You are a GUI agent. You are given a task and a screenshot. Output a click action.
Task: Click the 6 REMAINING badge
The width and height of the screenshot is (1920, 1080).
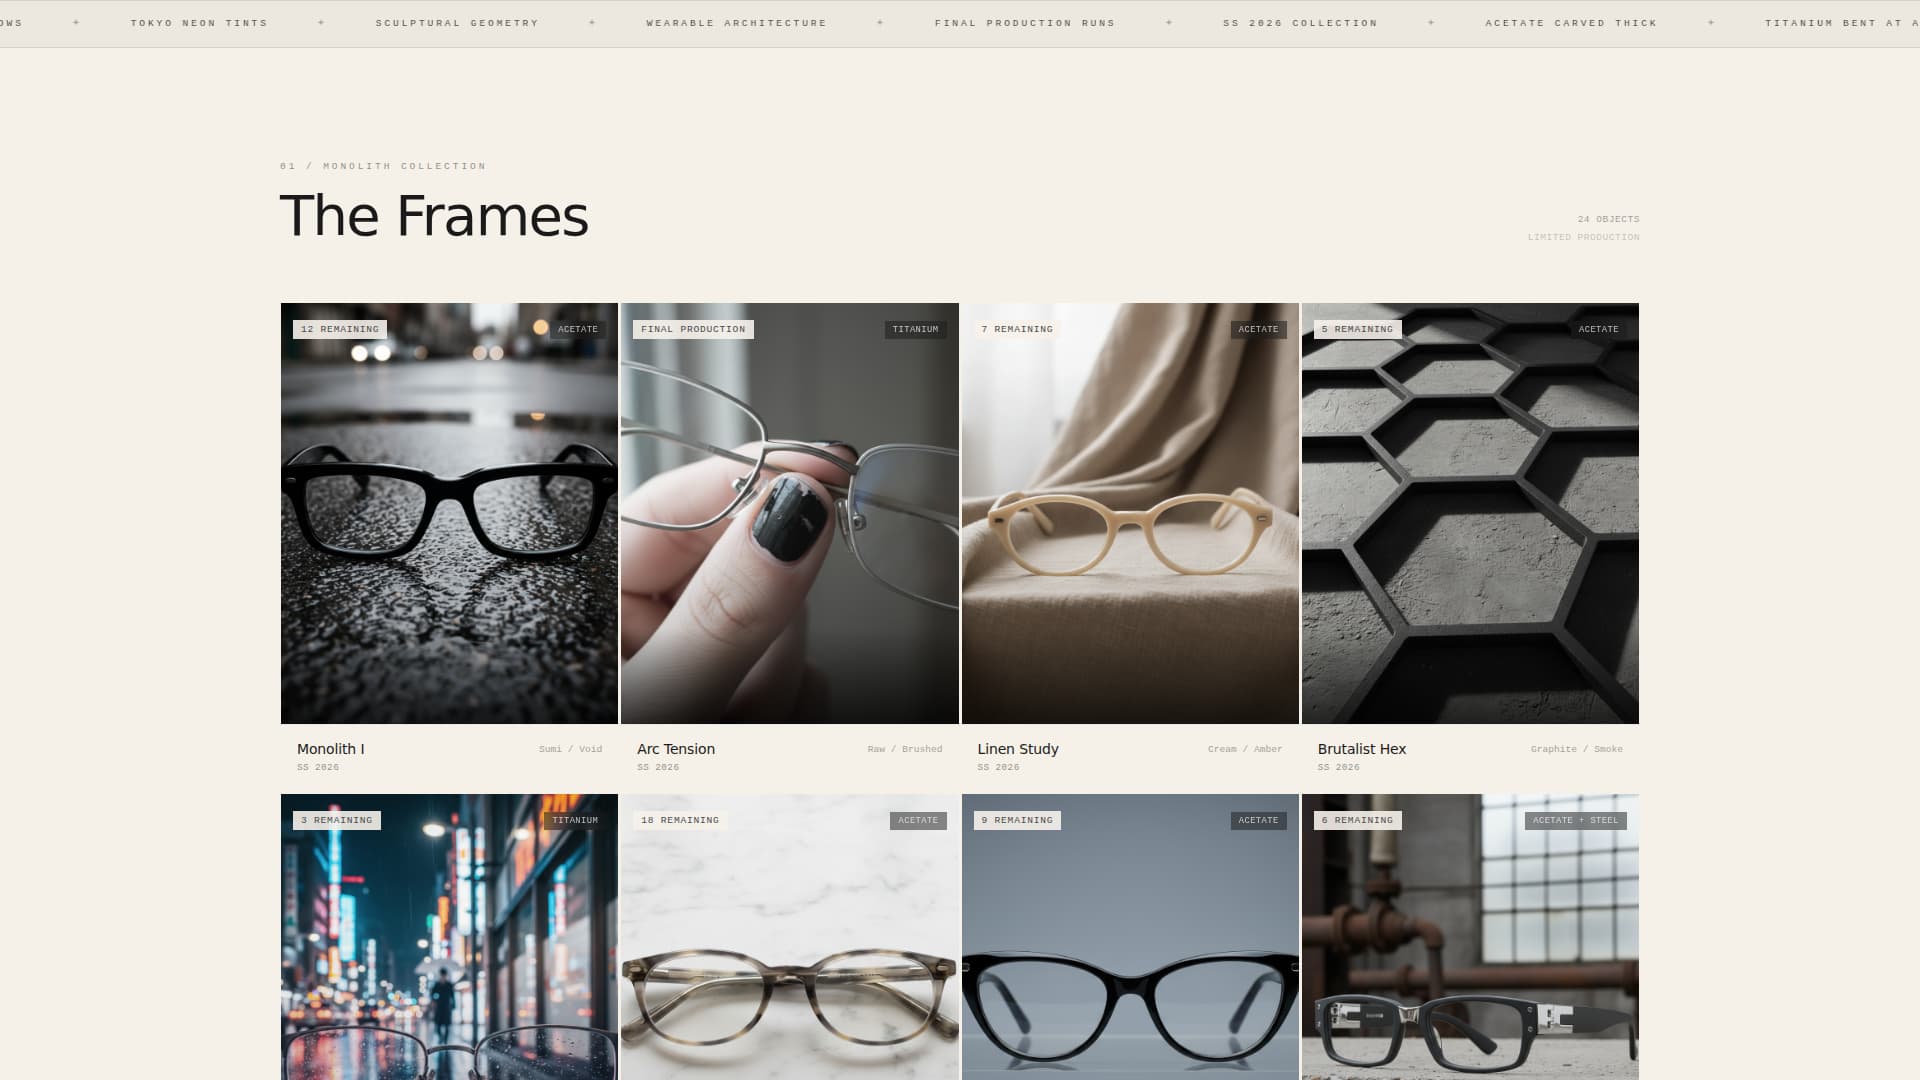click(1357, 820)
